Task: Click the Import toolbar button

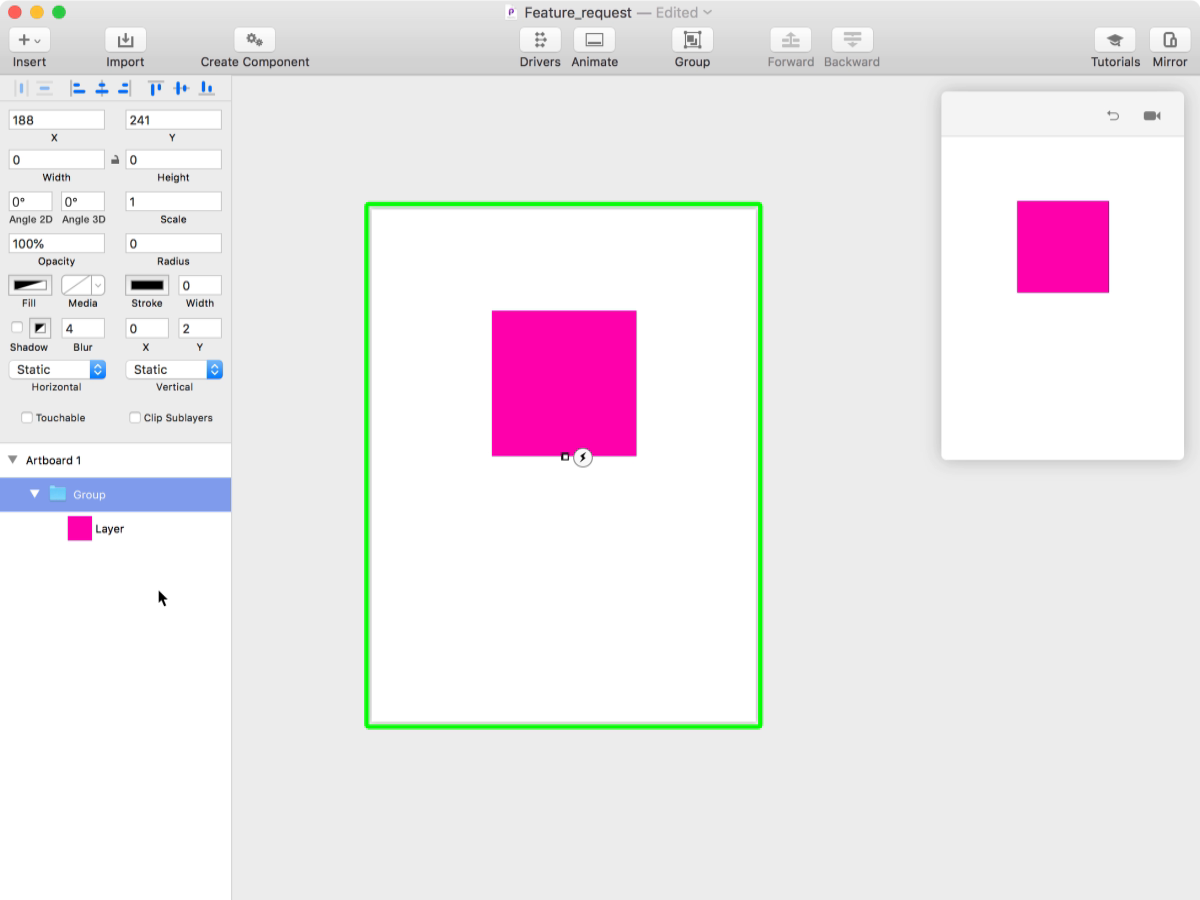Action: coord(125,40)
